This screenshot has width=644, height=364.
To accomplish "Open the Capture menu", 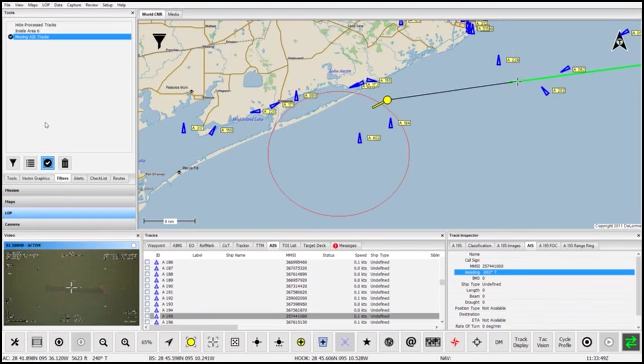I will pos(74,5).
